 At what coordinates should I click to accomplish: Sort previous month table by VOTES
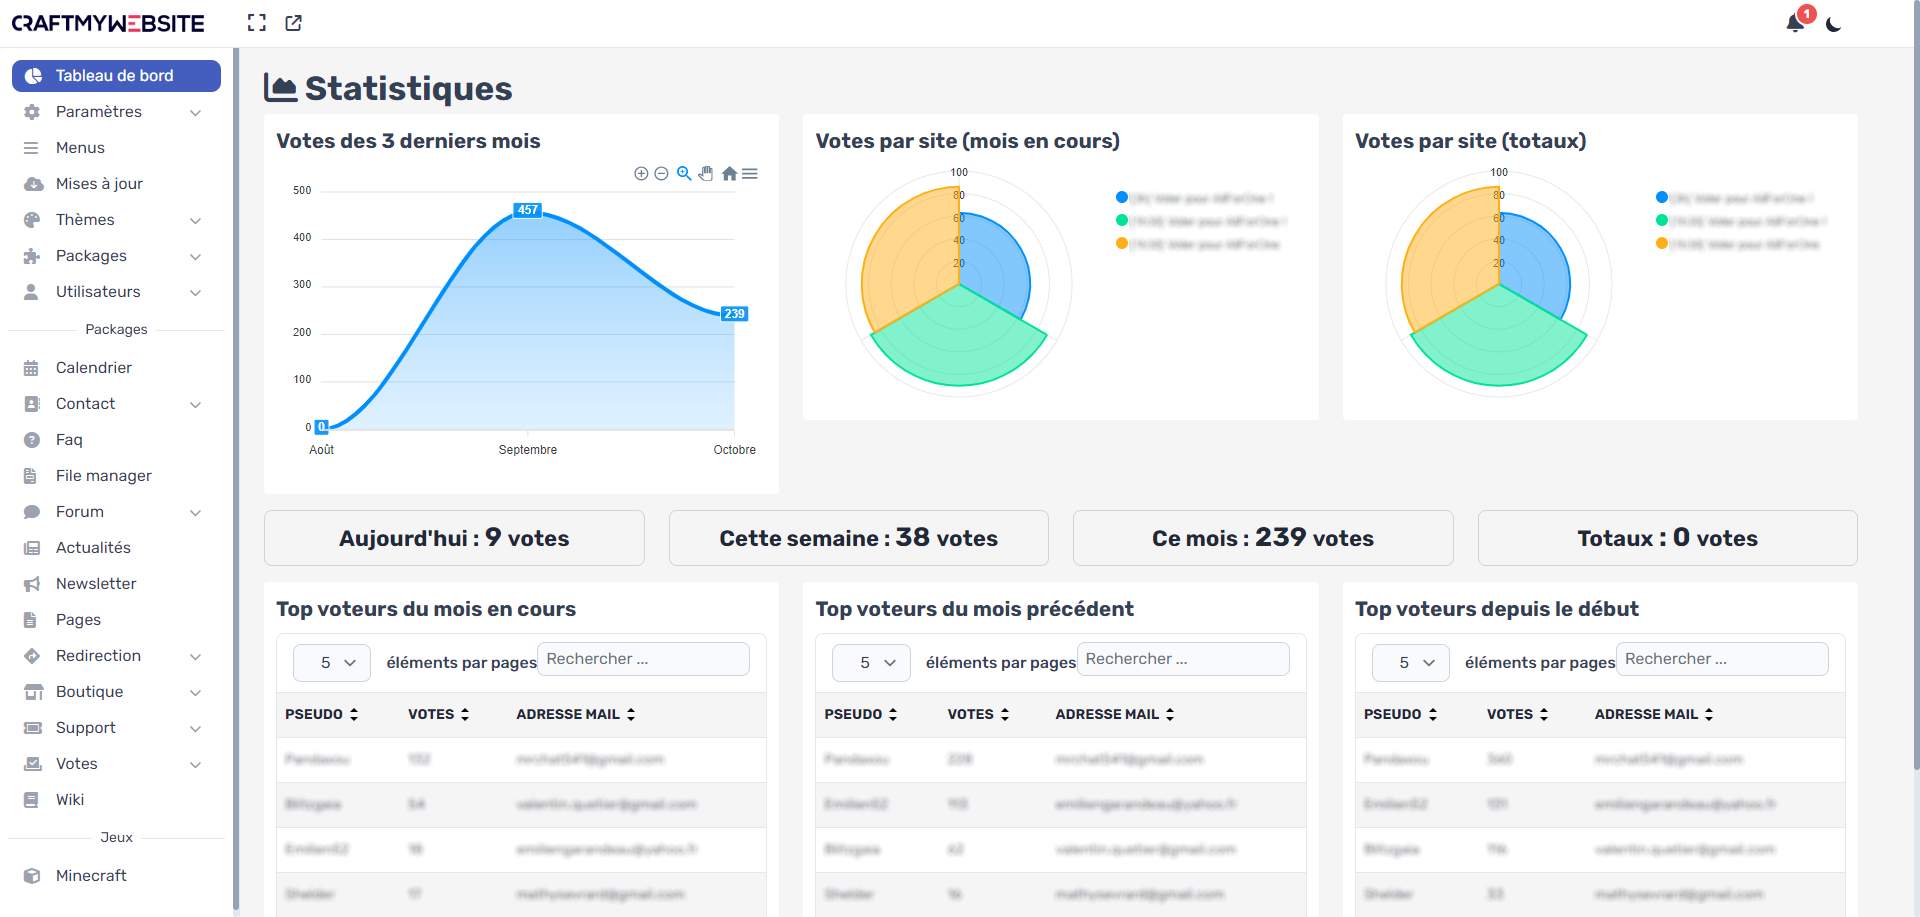978,714
